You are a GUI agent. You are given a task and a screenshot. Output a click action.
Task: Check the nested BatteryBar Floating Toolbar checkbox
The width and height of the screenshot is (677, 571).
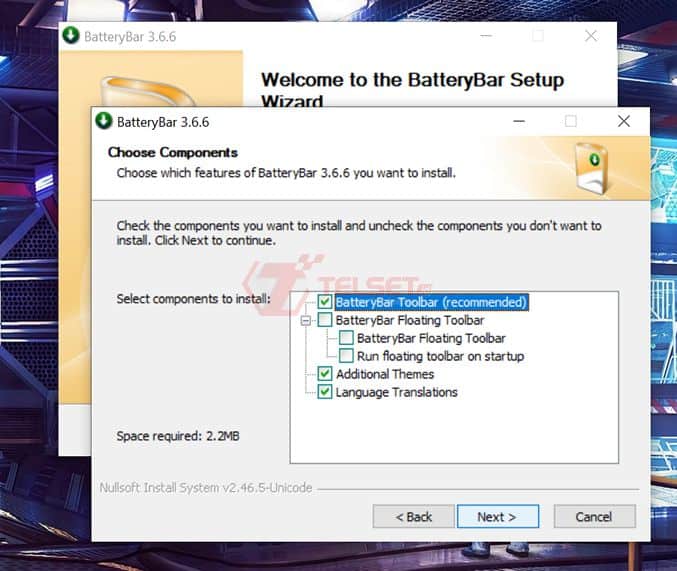(346, 338)
